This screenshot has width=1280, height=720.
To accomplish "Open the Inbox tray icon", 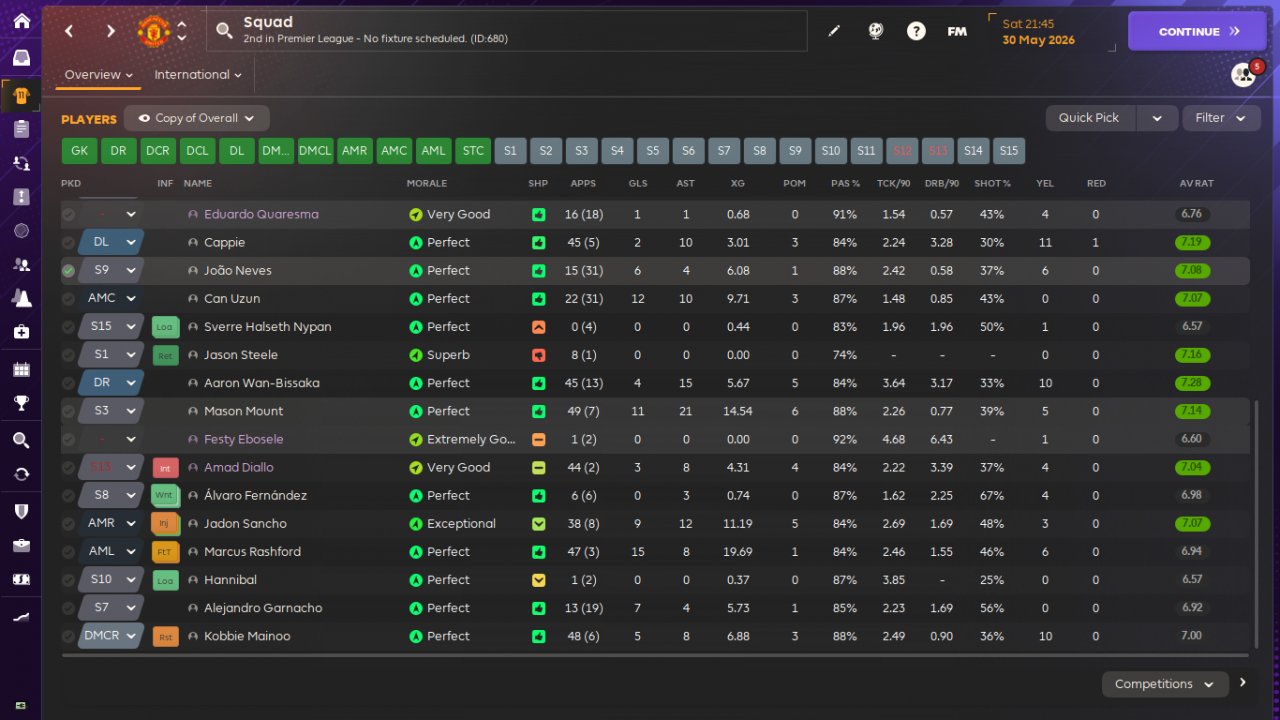I will pyautogui.click(x=21, y=57).
